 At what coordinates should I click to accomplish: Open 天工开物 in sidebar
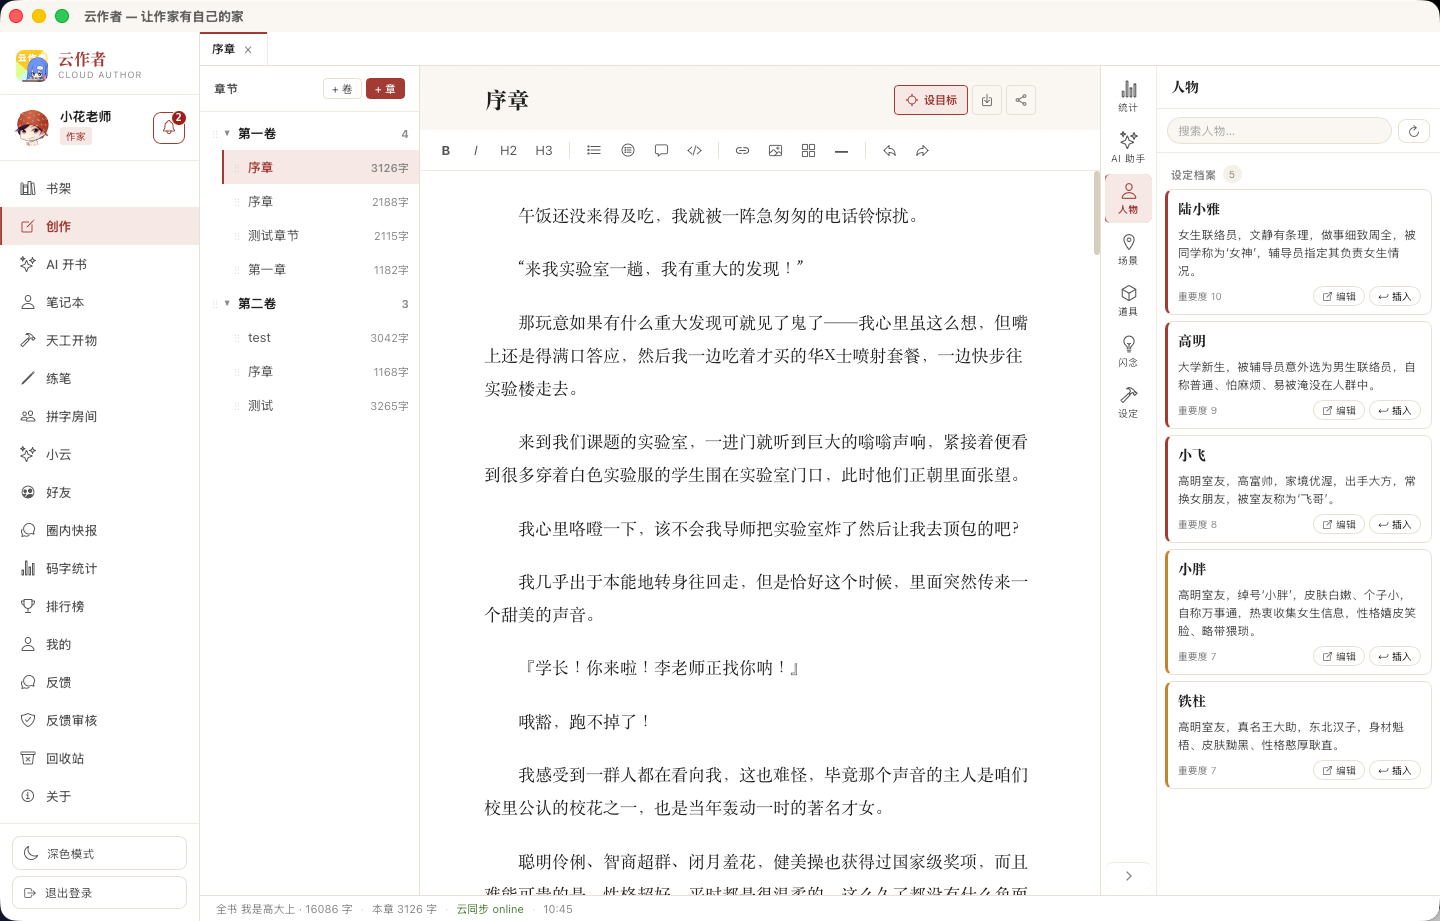click(x=100, y=340)
